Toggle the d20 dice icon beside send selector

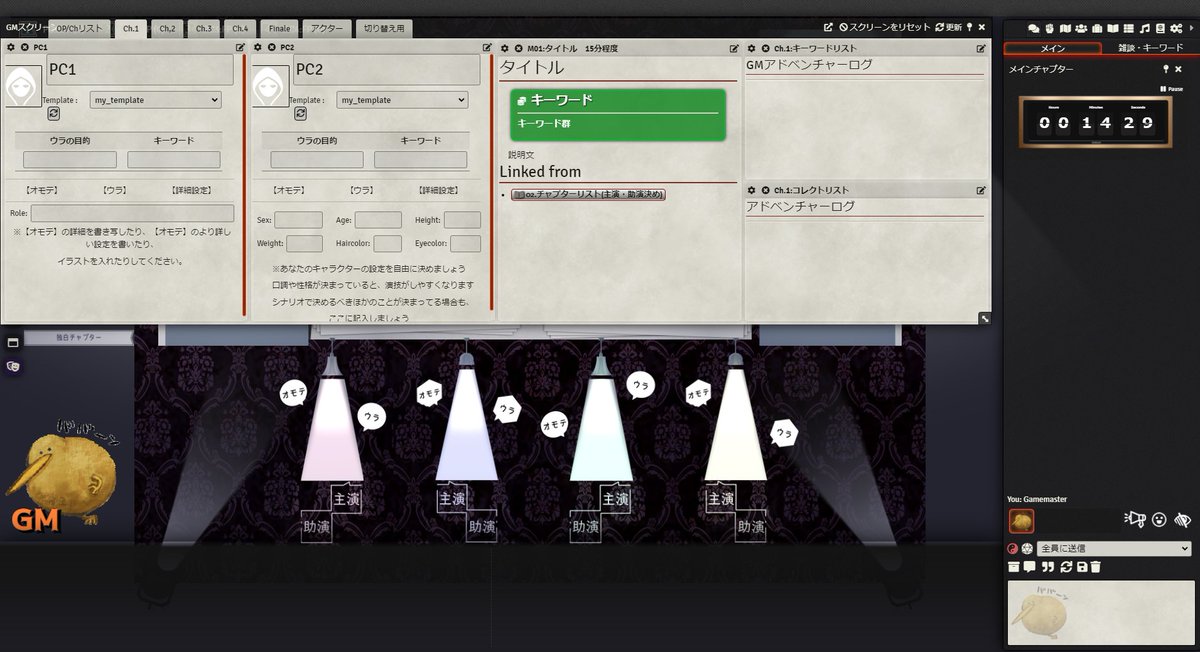(1027, 548)
